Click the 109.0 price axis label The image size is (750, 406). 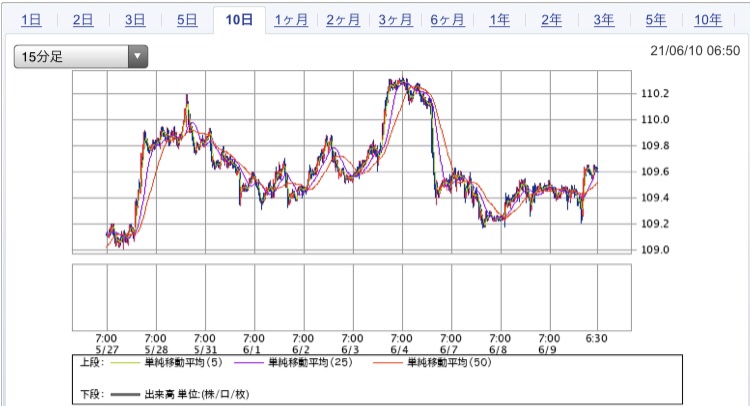coord(655,250)
